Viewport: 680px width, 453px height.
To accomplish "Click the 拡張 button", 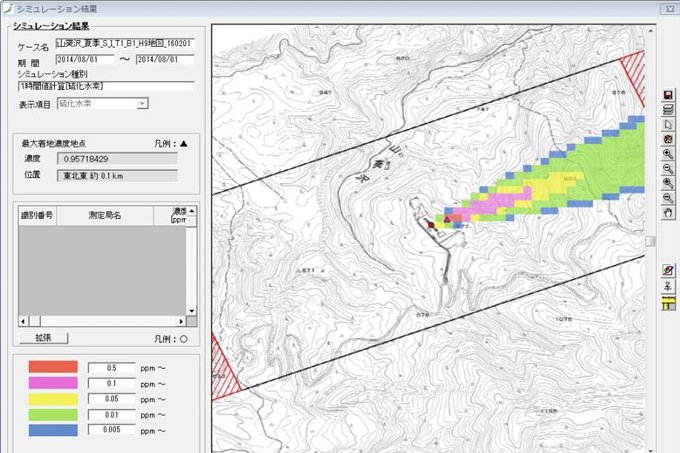I will click(x=43, y=337).
